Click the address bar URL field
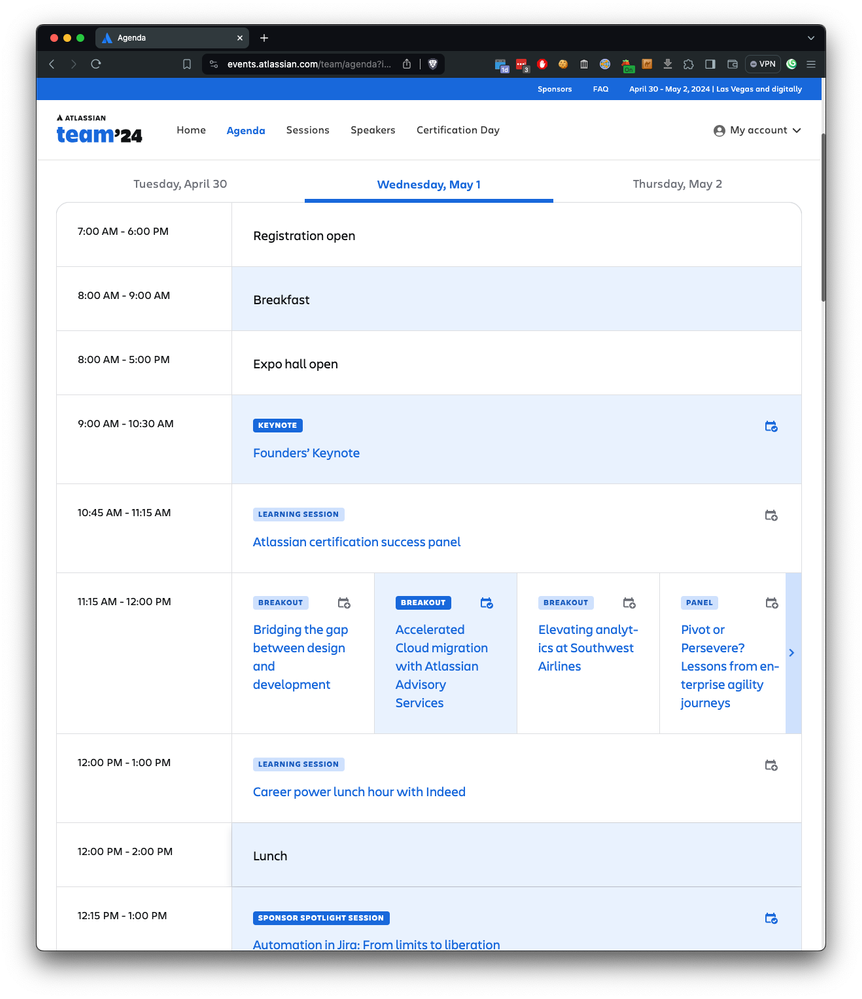The height and width of the screenshot is (999, 862). (309, 64)
